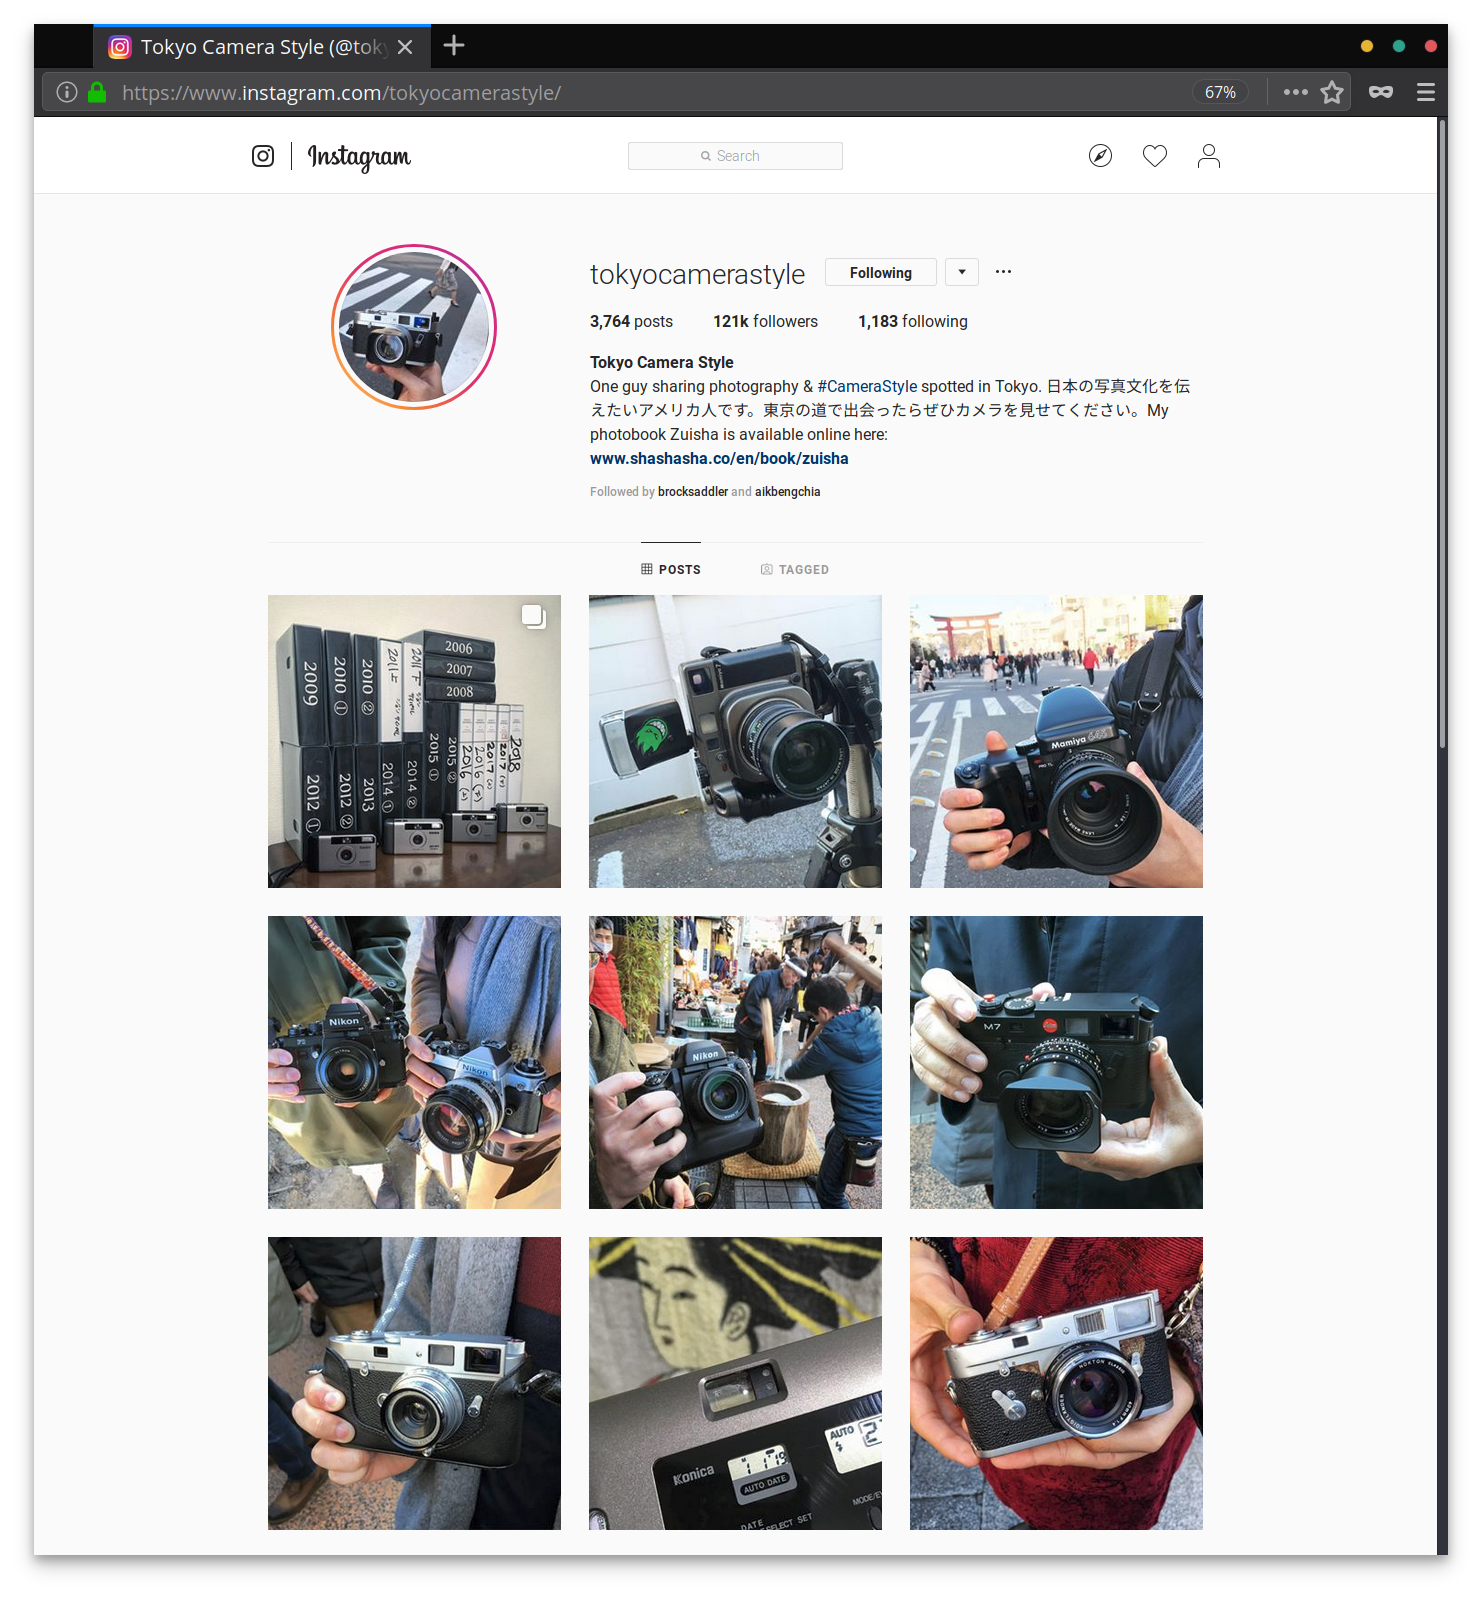Click the '3,764 posts' count text
1482x1599 pixels.
[631, 321]
